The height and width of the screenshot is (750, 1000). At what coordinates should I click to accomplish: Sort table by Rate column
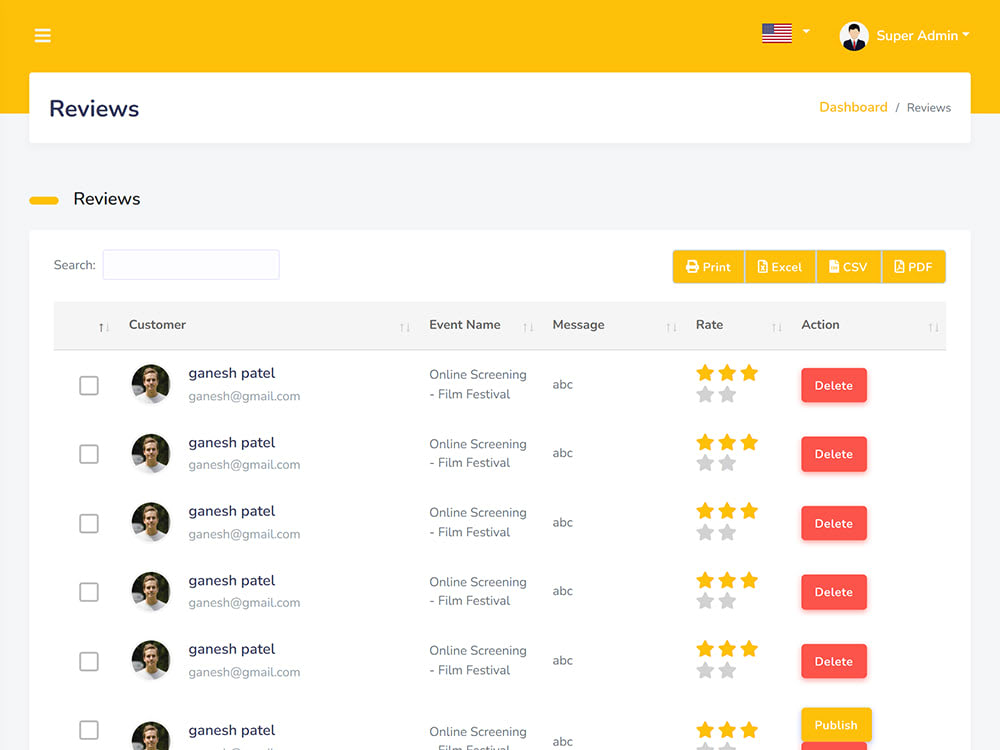776,327
